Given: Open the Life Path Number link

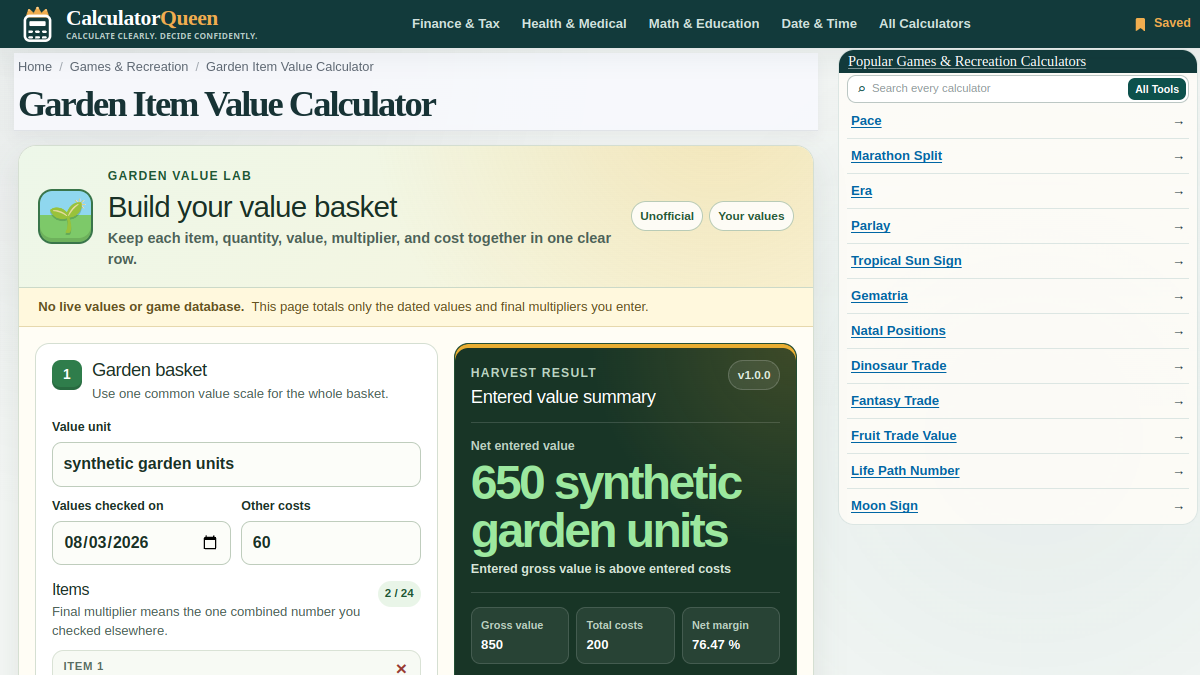Looking at the screenshot, I should pos(905,471).
